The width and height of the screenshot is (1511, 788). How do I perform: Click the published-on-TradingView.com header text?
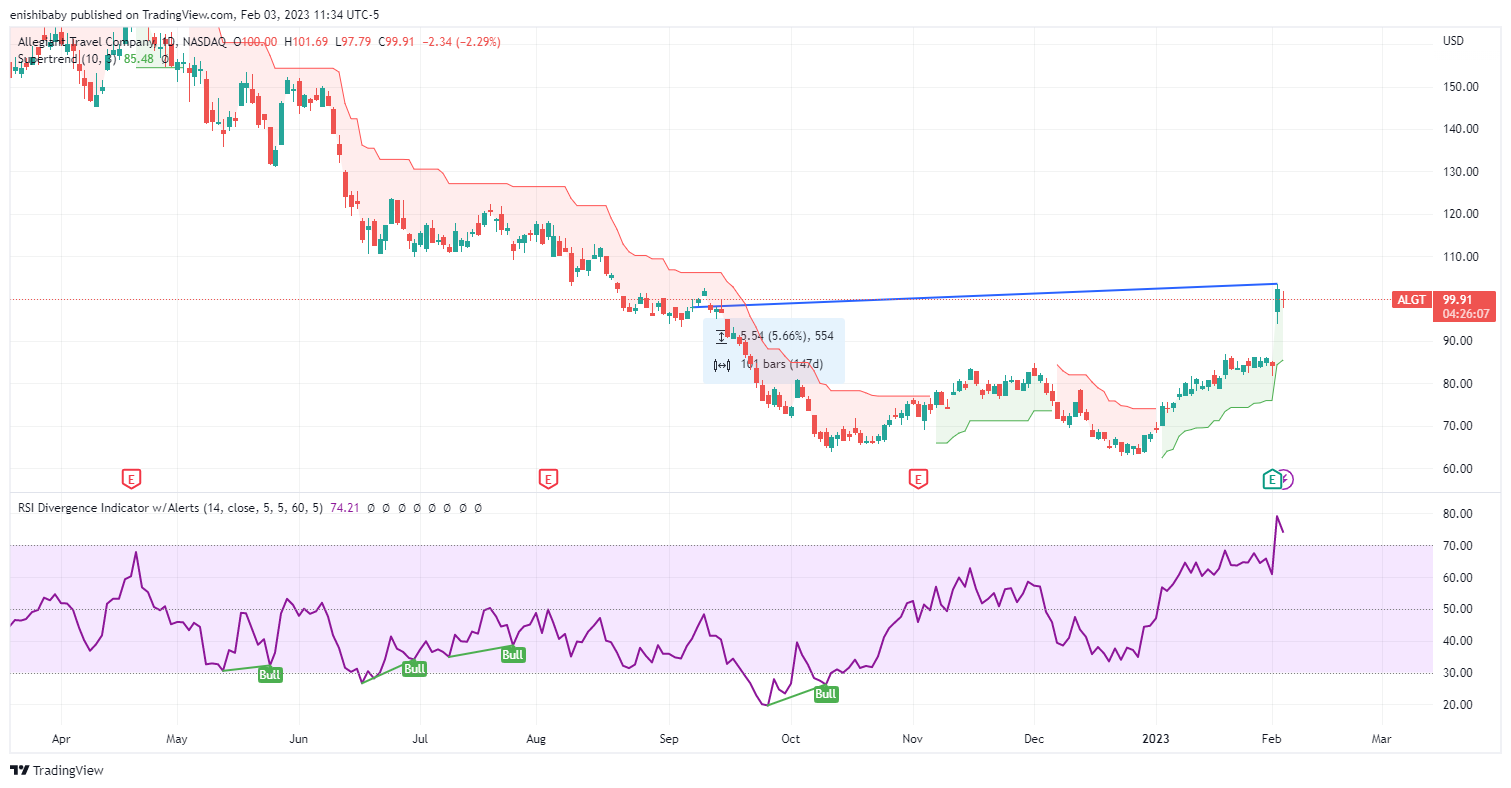tap(195, 14)
